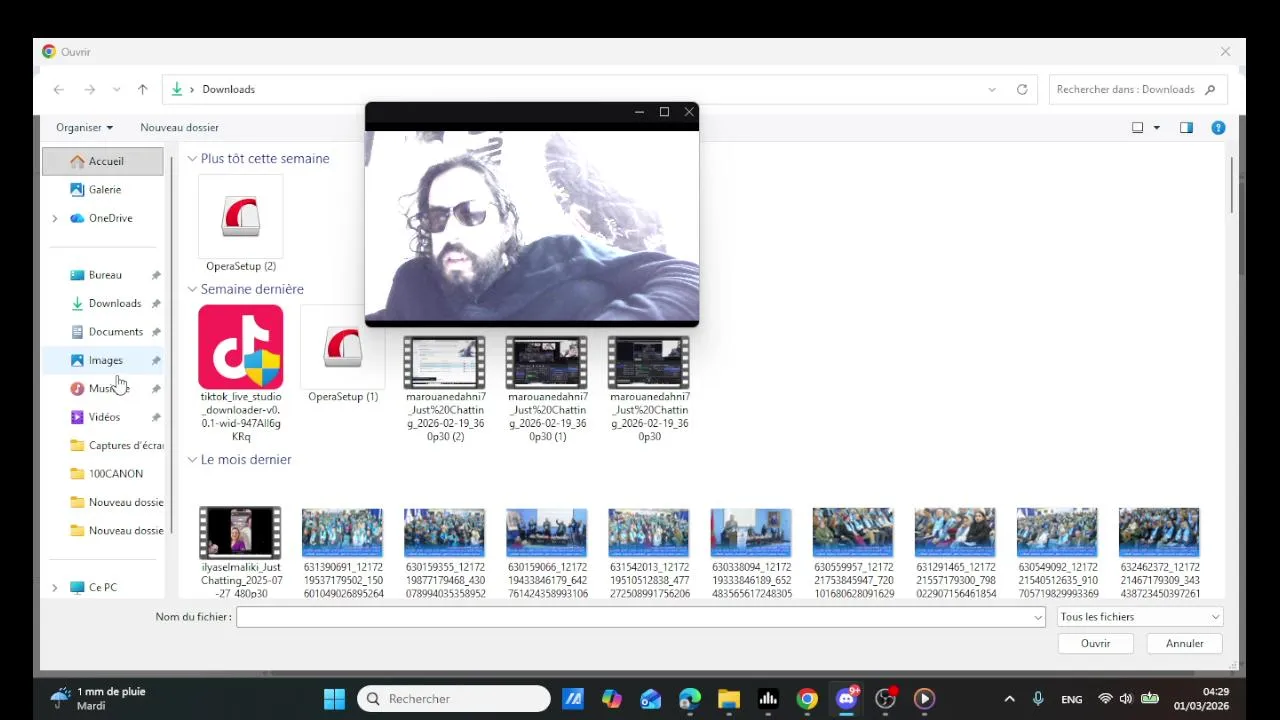Open the address bar history dropdown
1280x720 pixels.
pyautogui.click(x=992, y=89)
